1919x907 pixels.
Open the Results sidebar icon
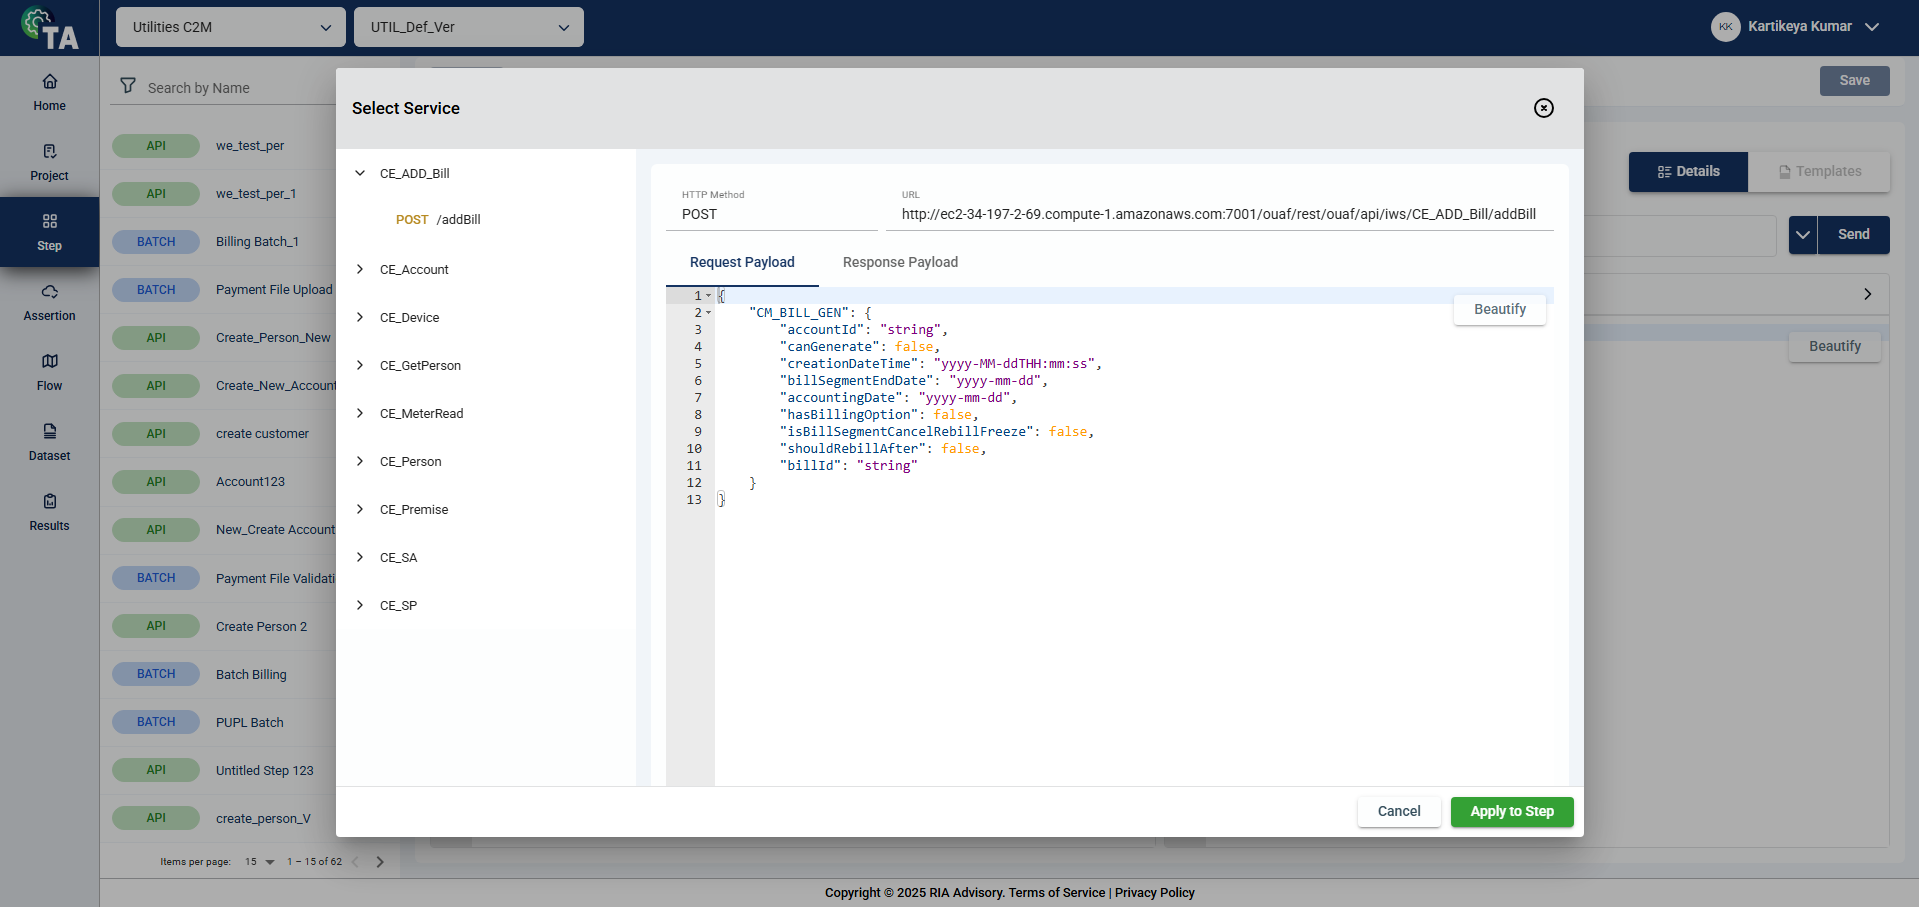coord(49,512)
